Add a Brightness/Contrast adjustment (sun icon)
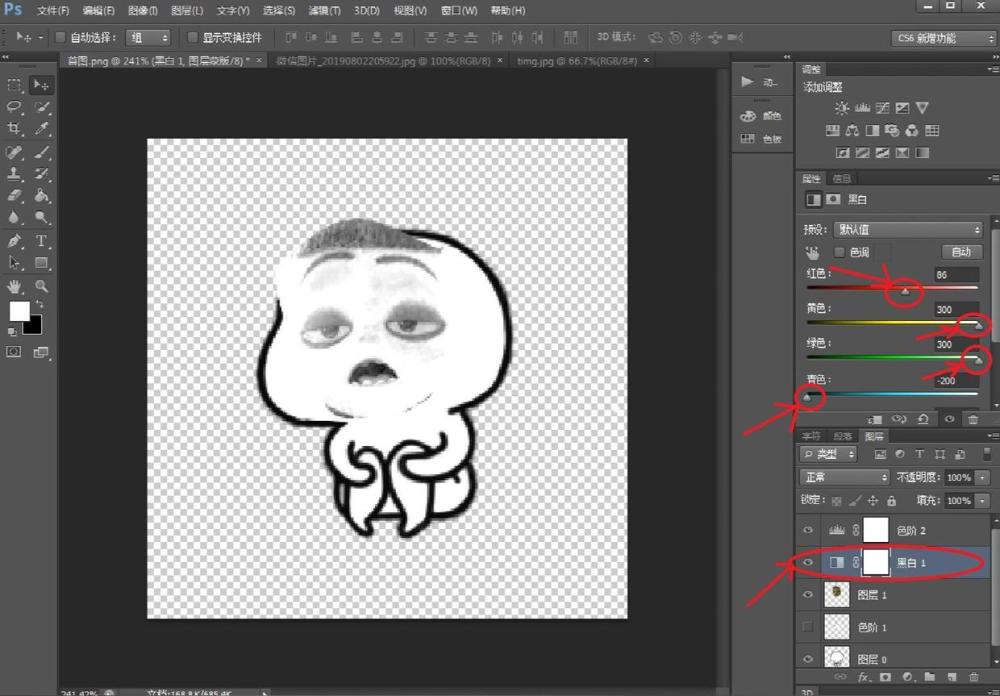1000x696 pixels. pos(842,108)
